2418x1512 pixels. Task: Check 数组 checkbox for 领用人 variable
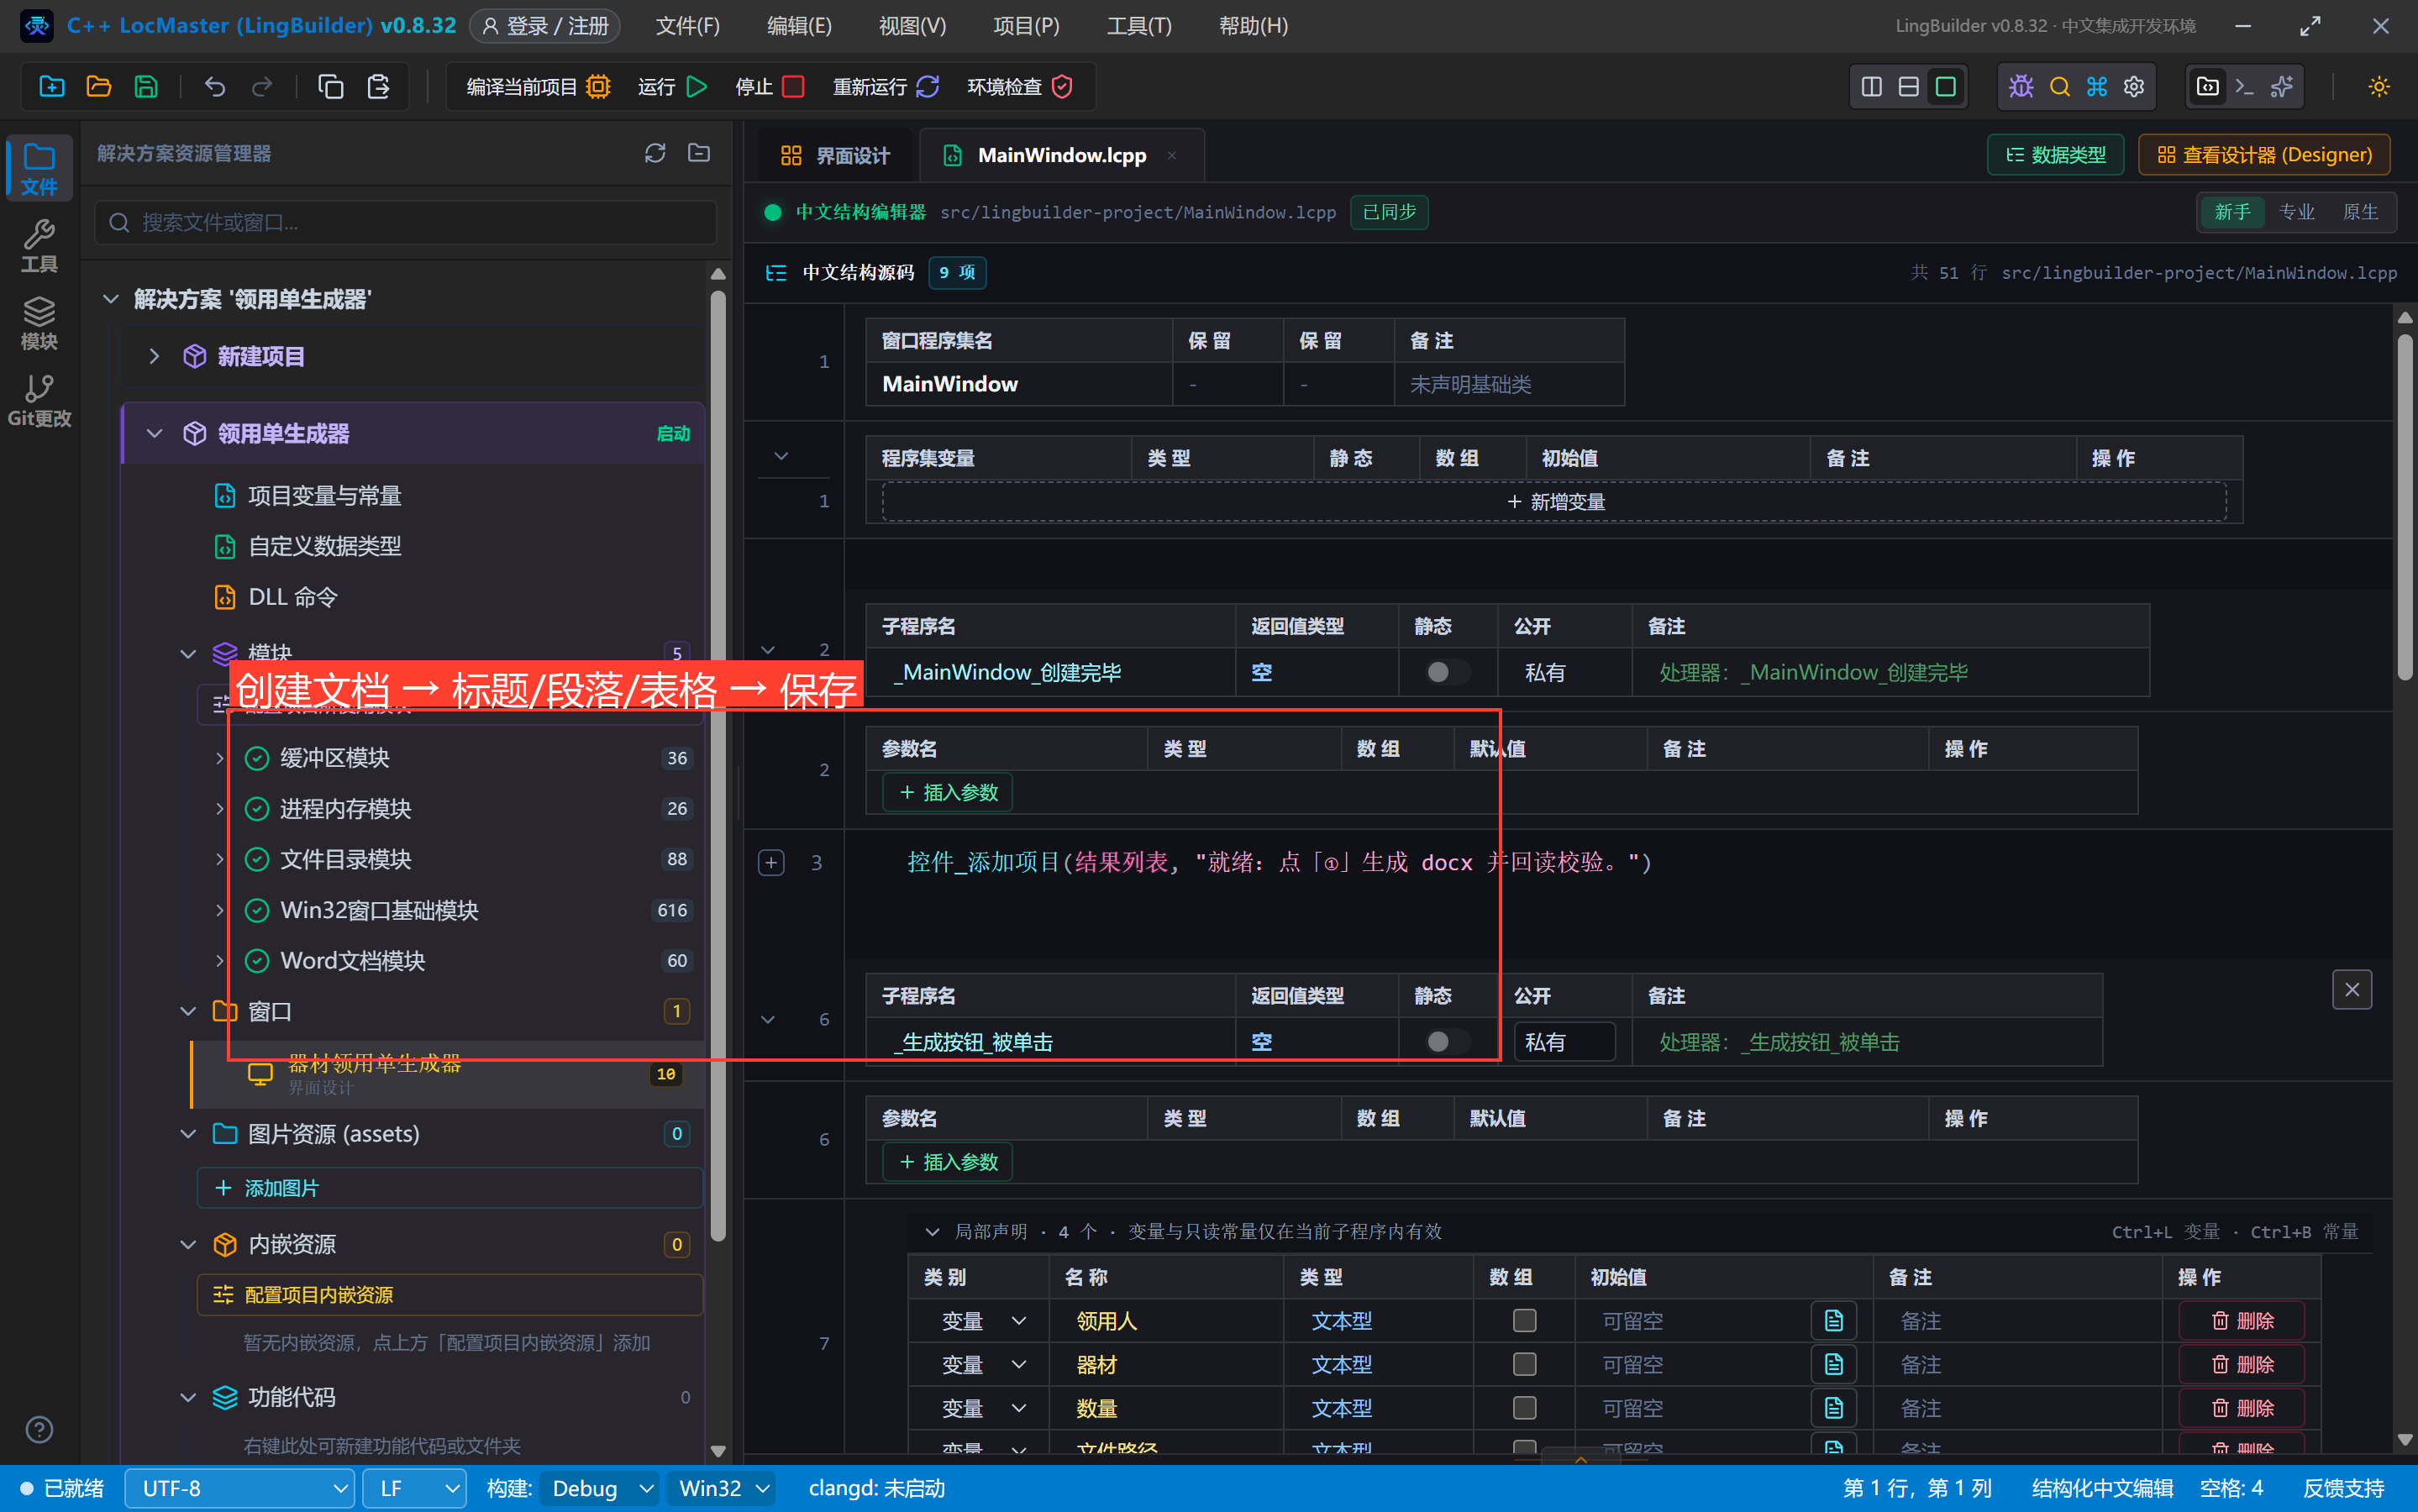click(1524, 1321)
